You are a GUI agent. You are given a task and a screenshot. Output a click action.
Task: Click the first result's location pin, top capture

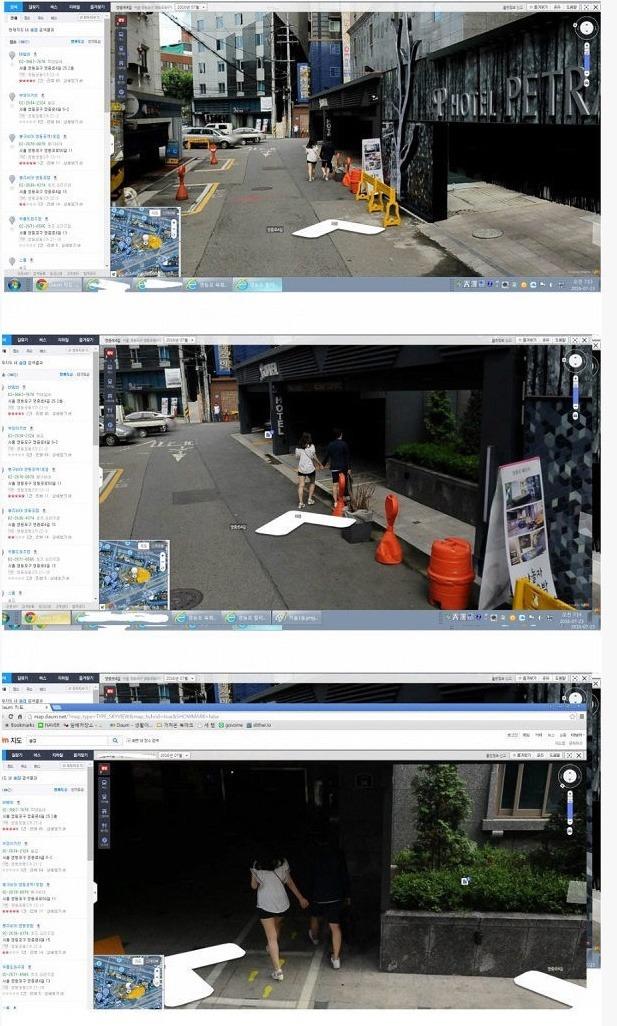[12, 56]
